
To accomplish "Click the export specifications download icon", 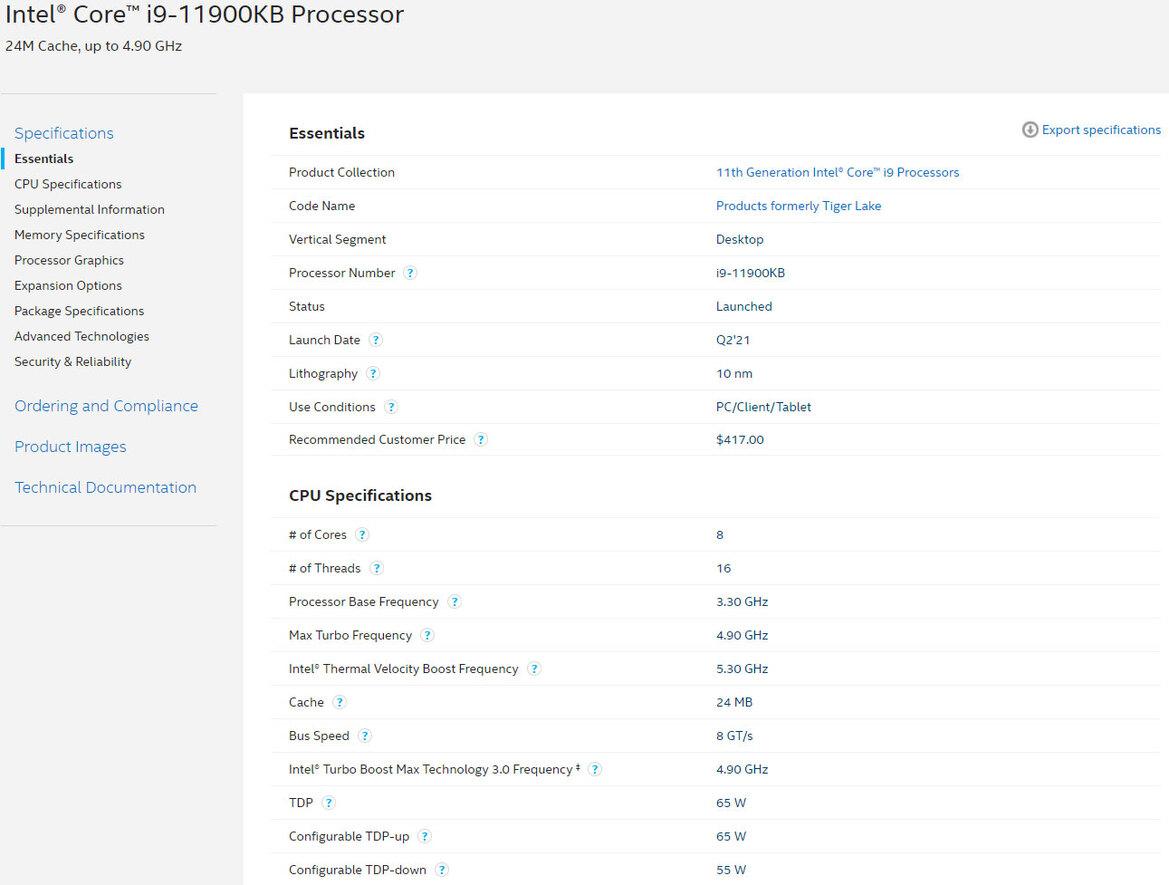I will tap(1030, 130).
